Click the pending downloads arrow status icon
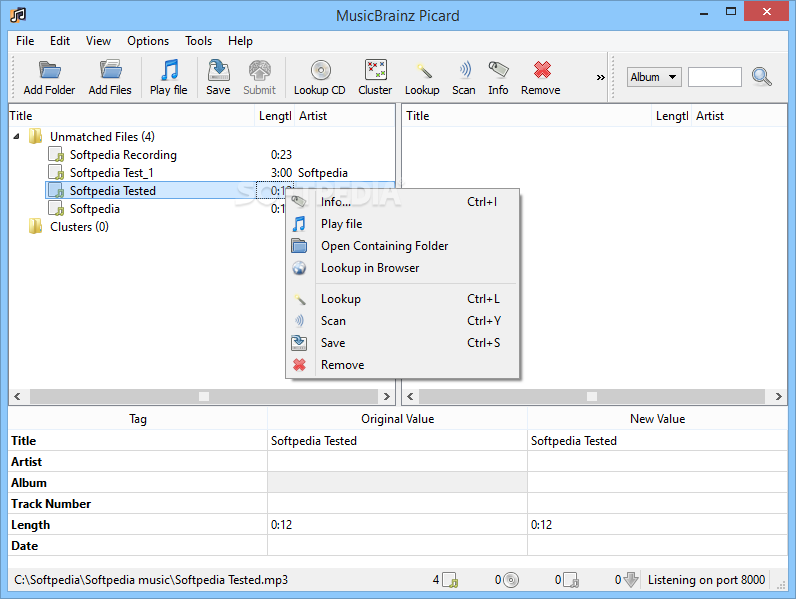This screenshot has width=796, height=599. point(630,580)
